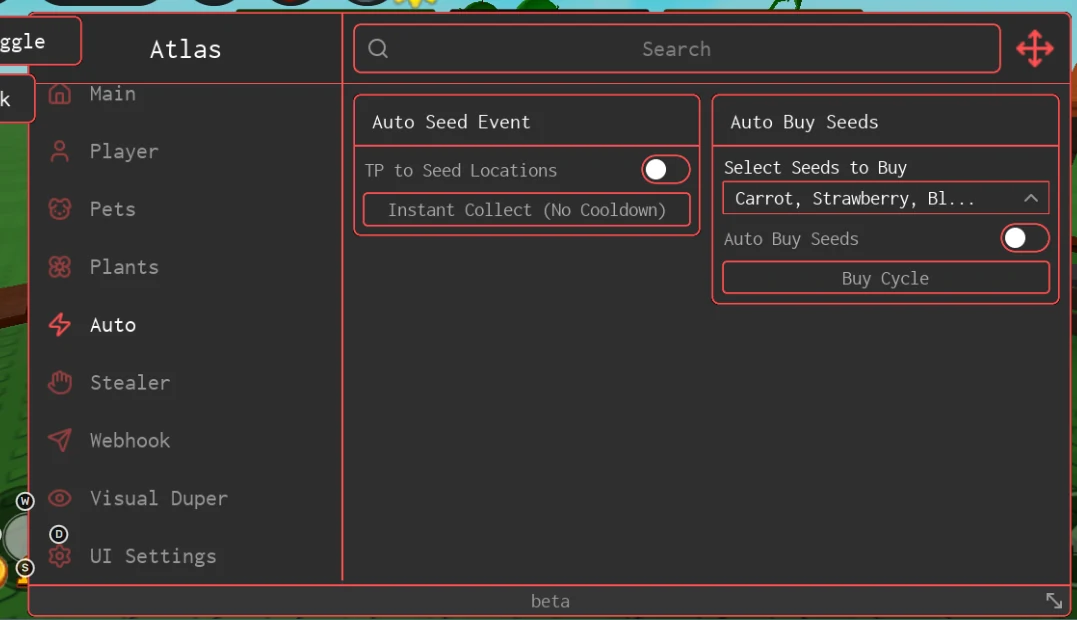Tap the S movement key indicator
Image resolution: width=1077 pixels, height=620 pixels.
pyautogui.click(x=25, y=568)
